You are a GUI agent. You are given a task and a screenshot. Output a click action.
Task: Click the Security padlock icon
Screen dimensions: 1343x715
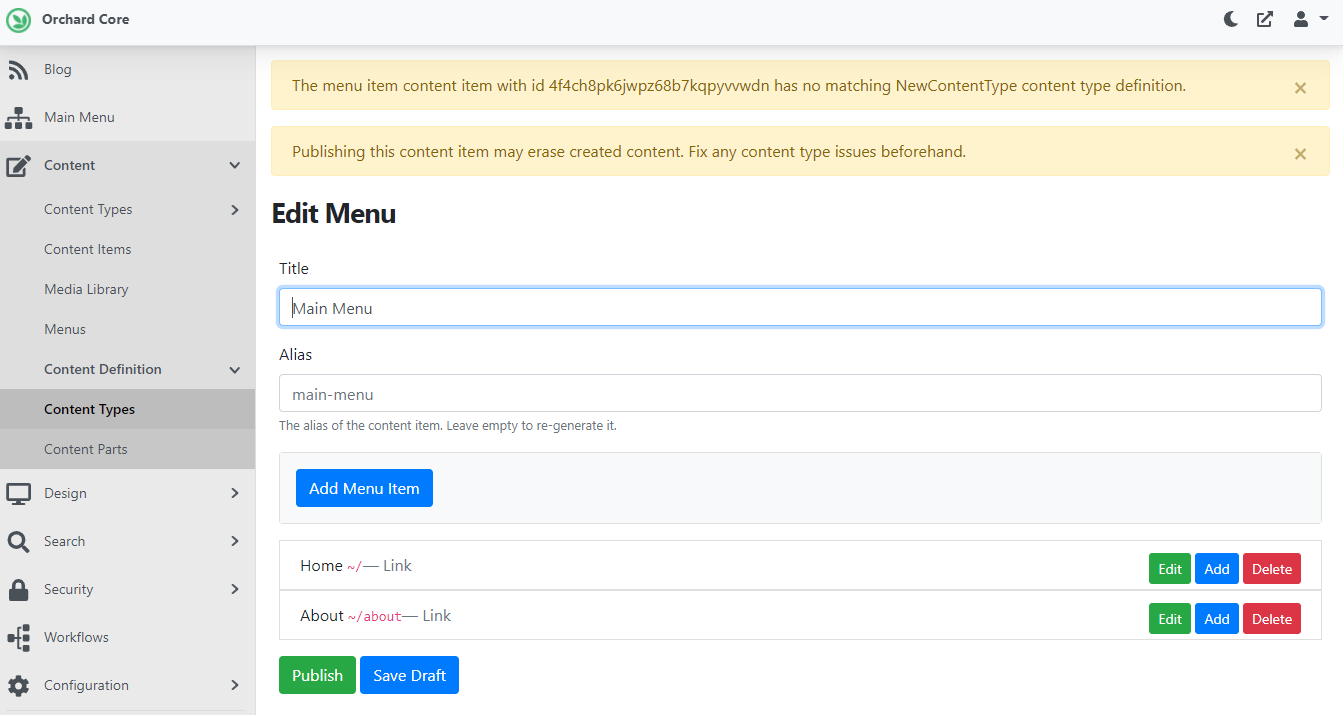(x=18, y=590)
